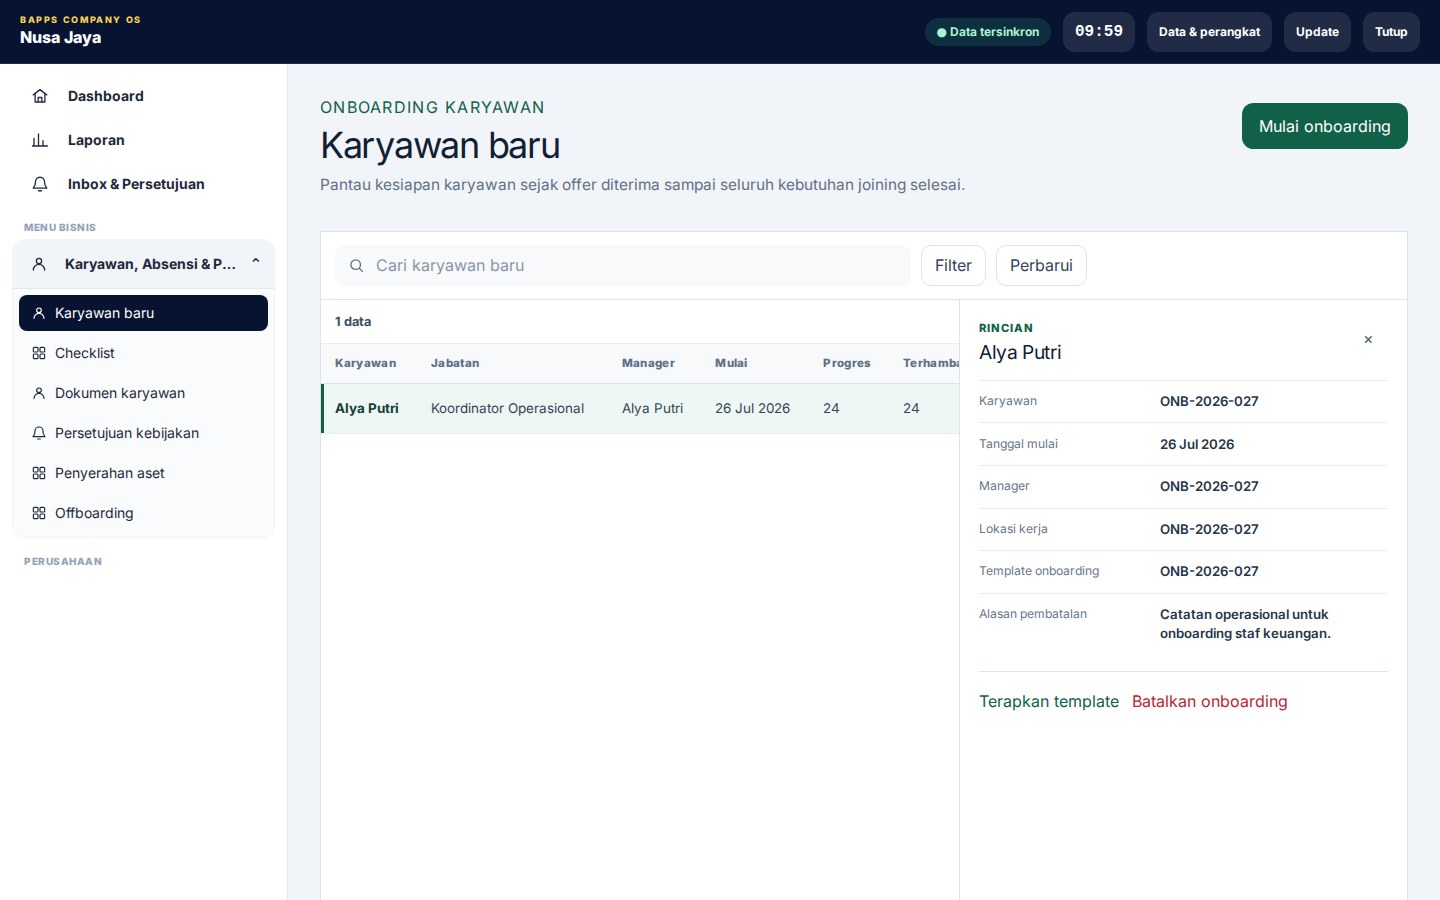Click Perbarui to refresh list
This screenshot has height=900, width=1440.
coord(1041,266)
